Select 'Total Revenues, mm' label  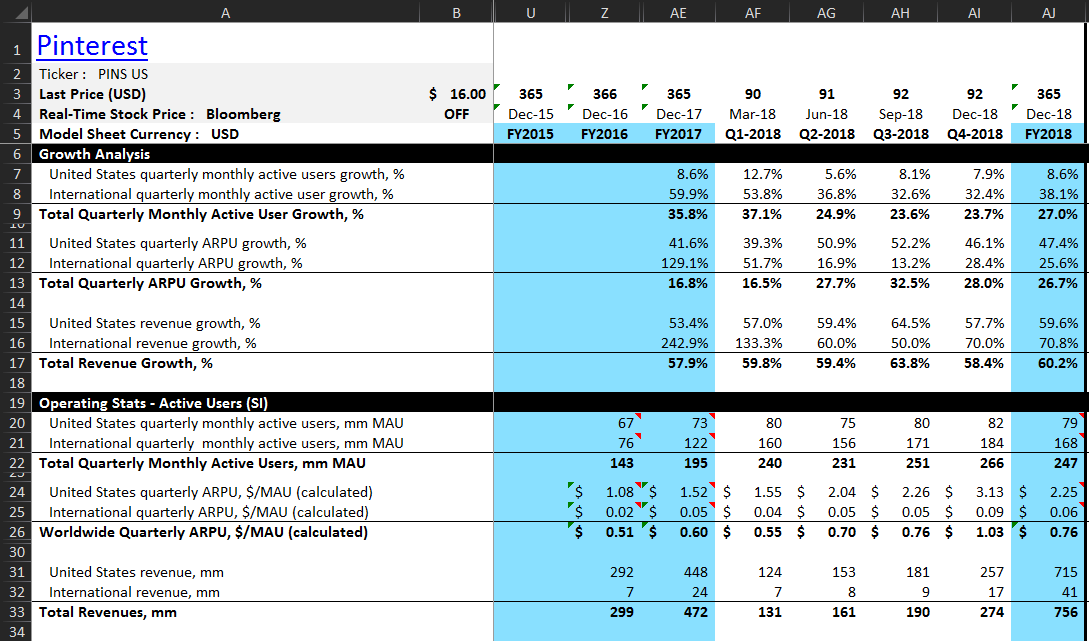tap(108, 613)
